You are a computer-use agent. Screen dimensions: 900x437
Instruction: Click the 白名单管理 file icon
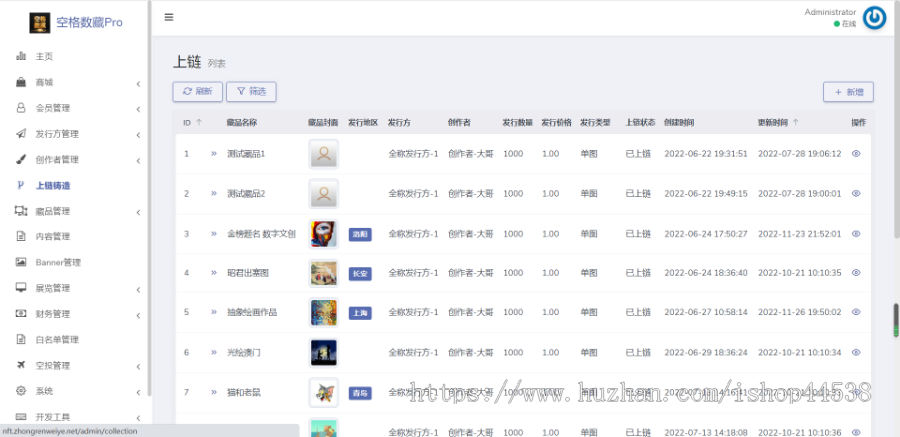[21, 340]
